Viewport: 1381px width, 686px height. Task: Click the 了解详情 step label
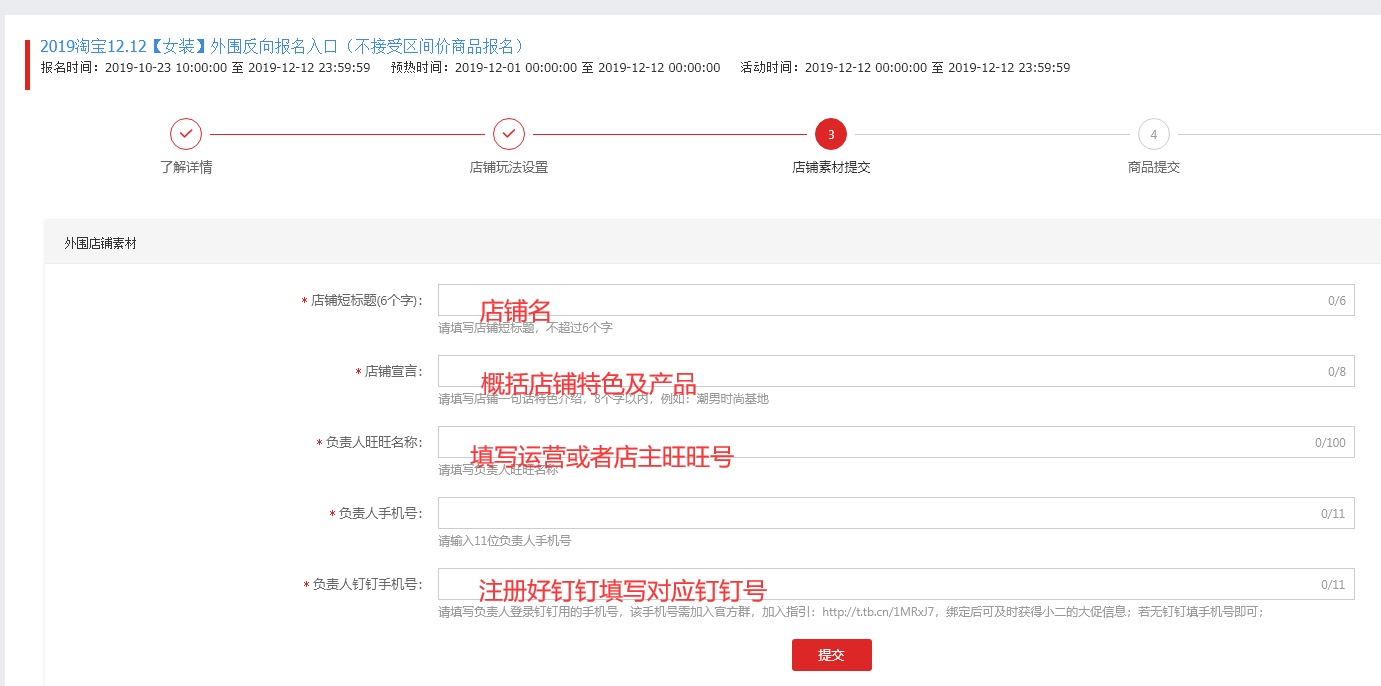(x=186, y=167)
